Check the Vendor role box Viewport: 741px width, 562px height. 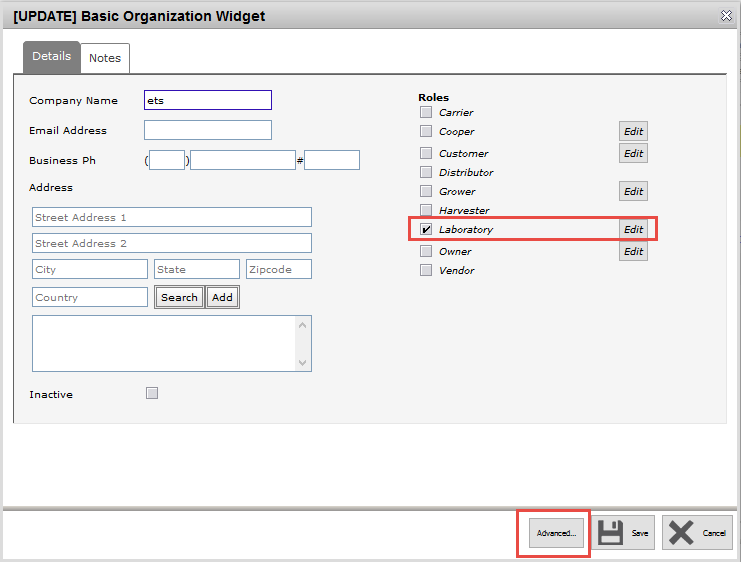click(x=426, y=270)
